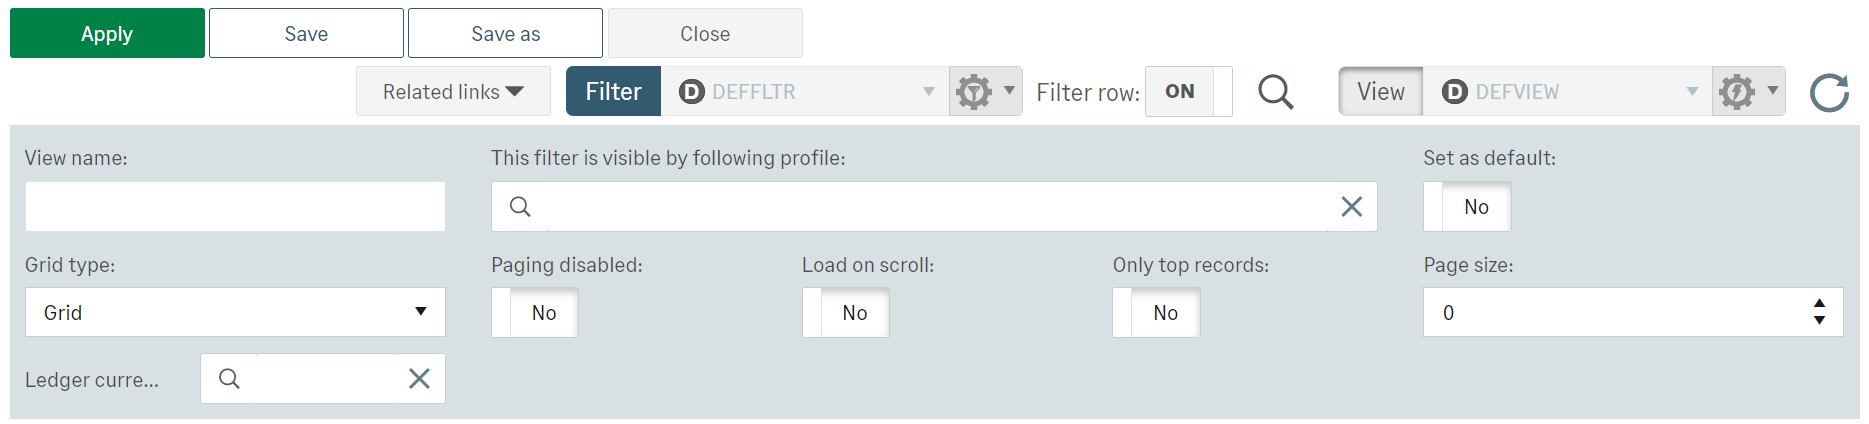
Task: Toggle the Set as default switch
Action: (x=1466, y=207)
